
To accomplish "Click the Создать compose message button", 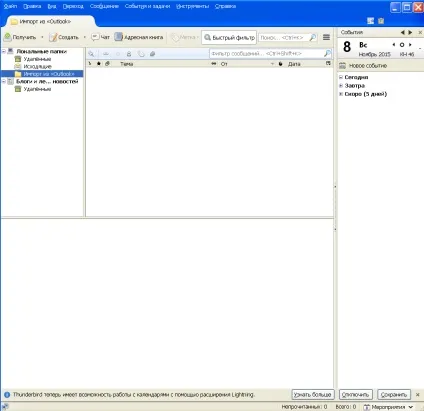I will [x=64, y=37].
